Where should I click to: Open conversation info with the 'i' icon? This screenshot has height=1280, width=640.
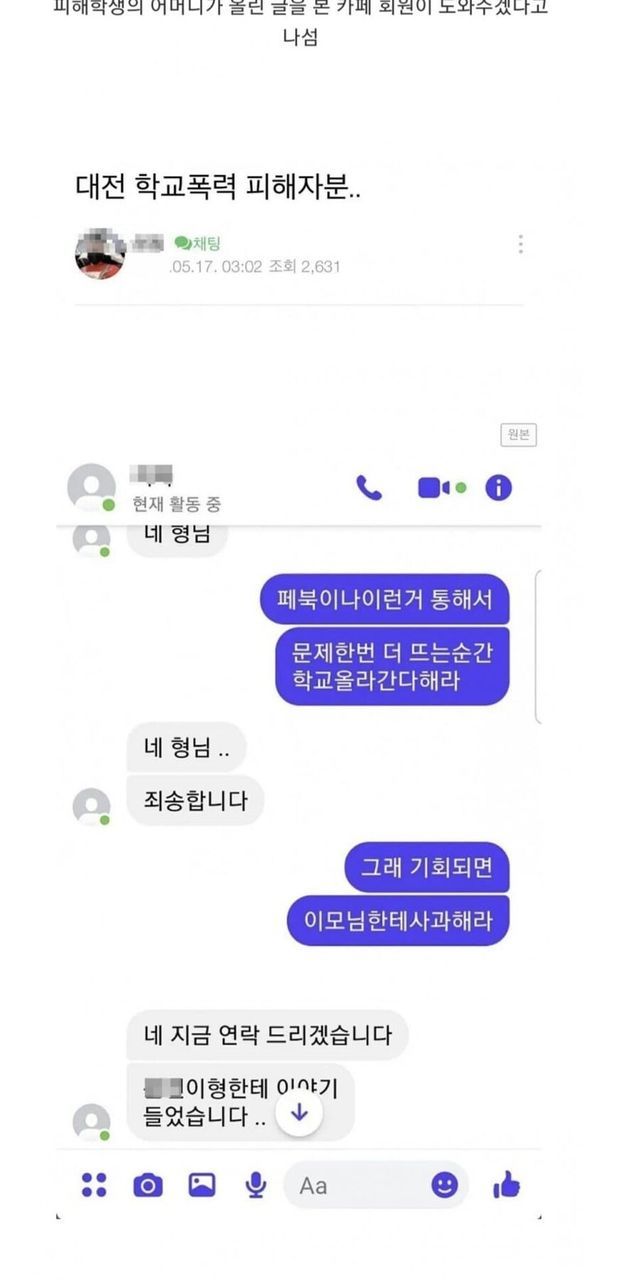pyautogui.click(x=498, y=488)
